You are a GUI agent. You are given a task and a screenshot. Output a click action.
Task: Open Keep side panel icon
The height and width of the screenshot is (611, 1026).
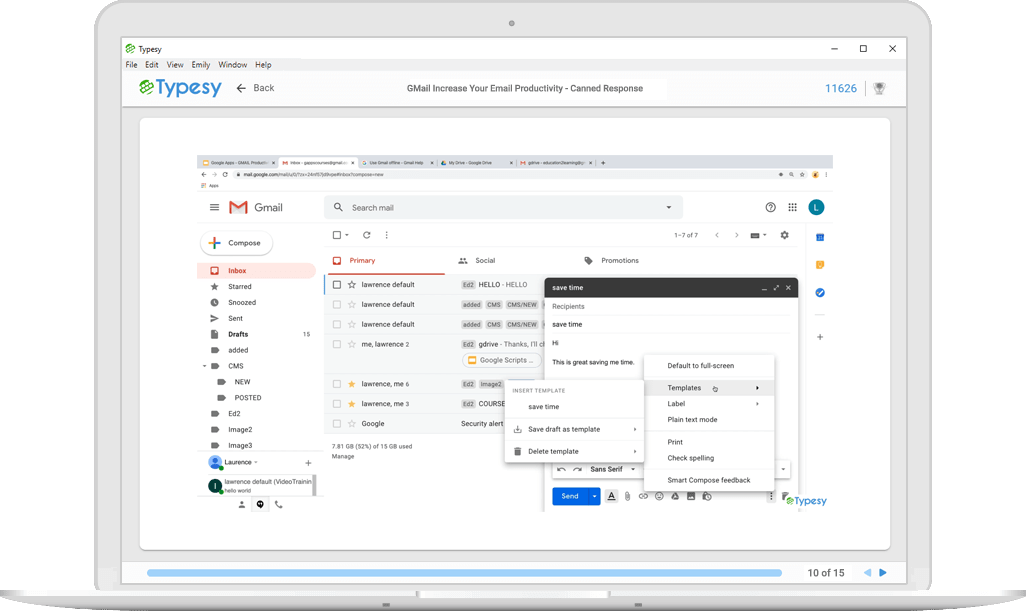820,265
